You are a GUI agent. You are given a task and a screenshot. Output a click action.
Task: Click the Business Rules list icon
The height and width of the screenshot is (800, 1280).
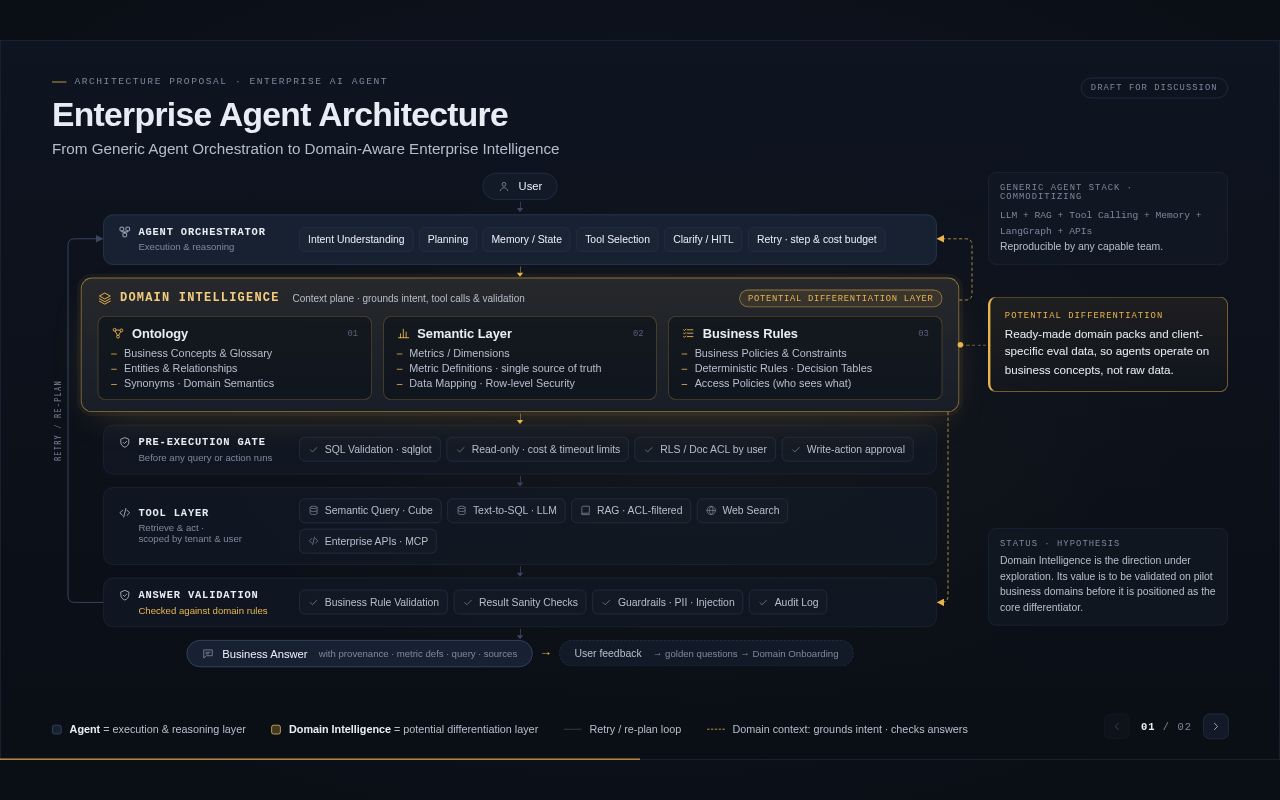(688, 334)
